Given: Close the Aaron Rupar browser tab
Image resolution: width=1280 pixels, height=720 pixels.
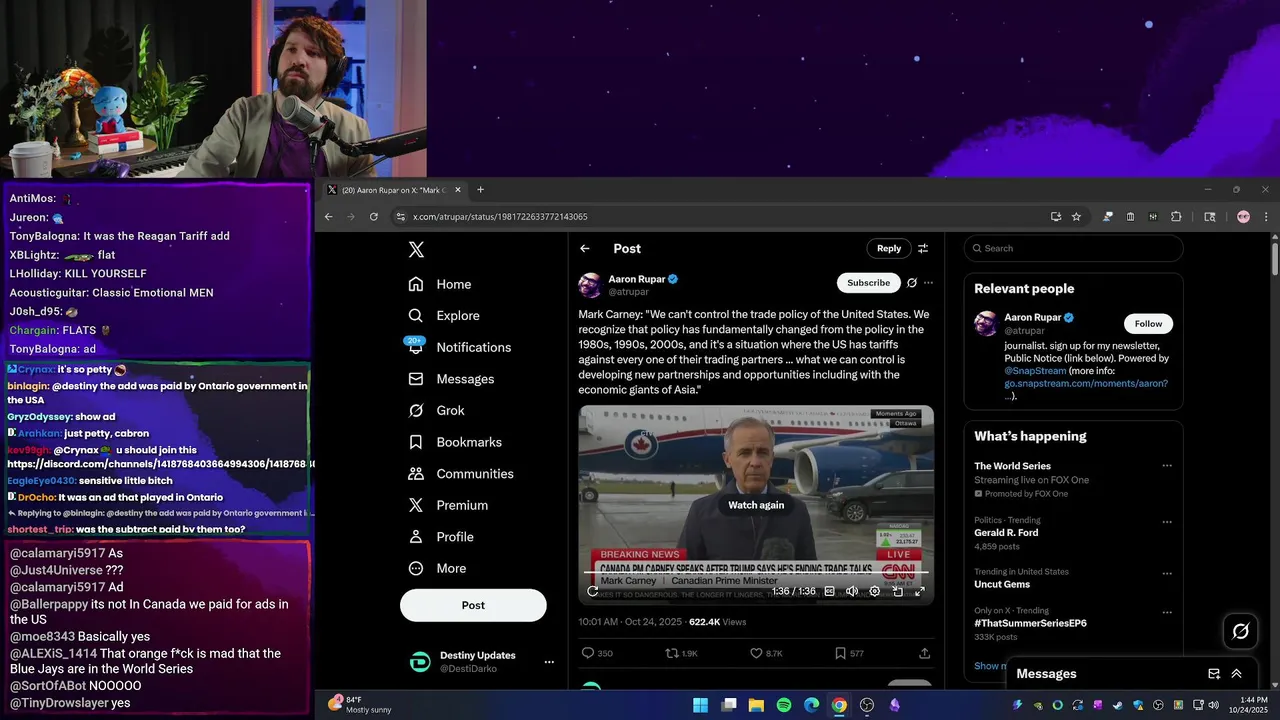Looking at the screenshot, I should pyautogui.click(x=458, y=190).
